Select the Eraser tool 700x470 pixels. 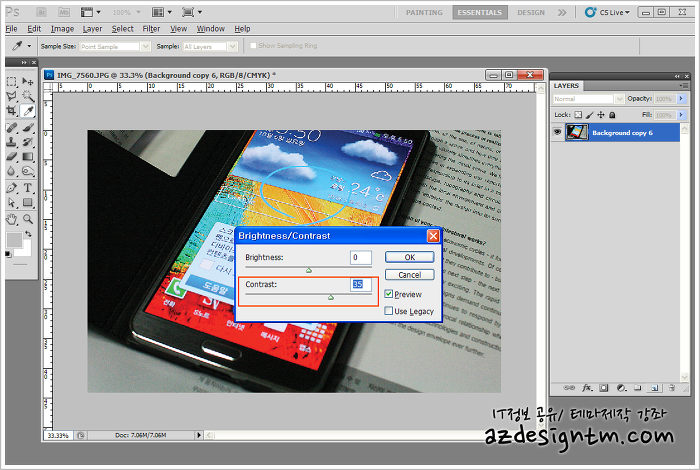pyautogui.click(x=12, y=156)
